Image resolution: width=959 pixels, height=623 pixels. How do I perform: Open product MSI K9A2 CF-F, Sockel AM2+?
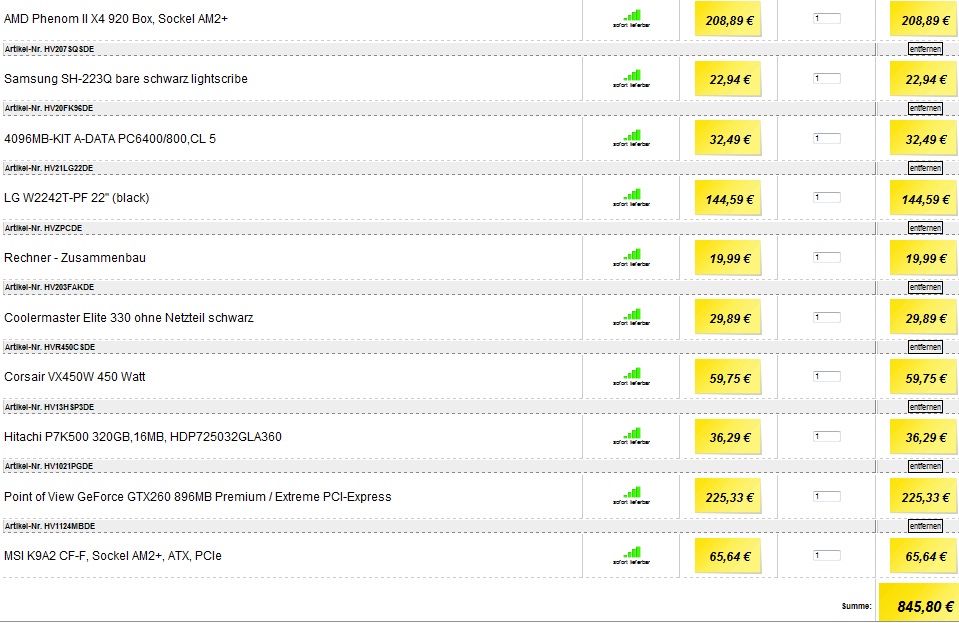pyautogui.click(x=113, y=556)
